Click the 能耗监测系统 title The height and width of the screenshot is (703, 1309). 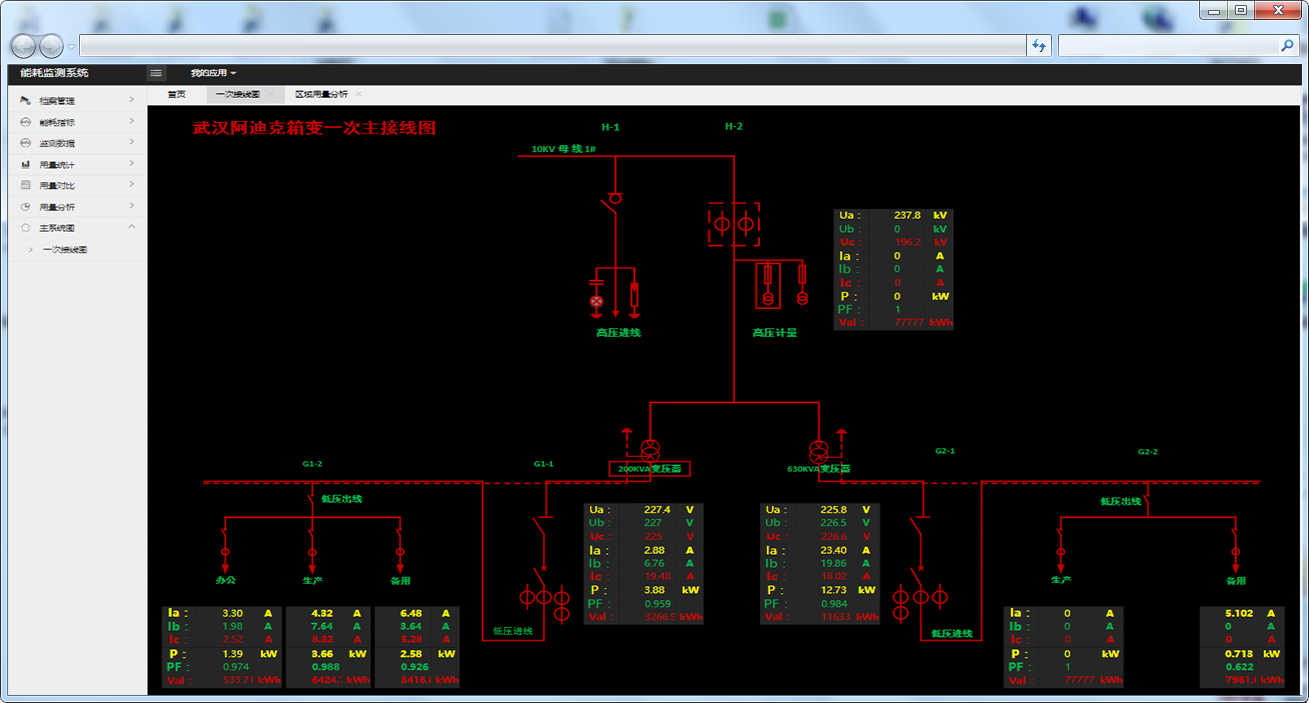(54, 73)
